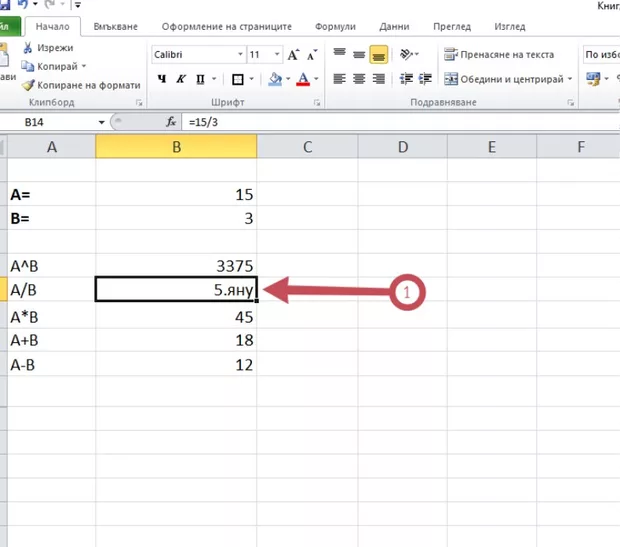Open the Merge and Center dropdown arrow
The height and width of the screenshot is (547, 620).
click(x=570, y=79)
